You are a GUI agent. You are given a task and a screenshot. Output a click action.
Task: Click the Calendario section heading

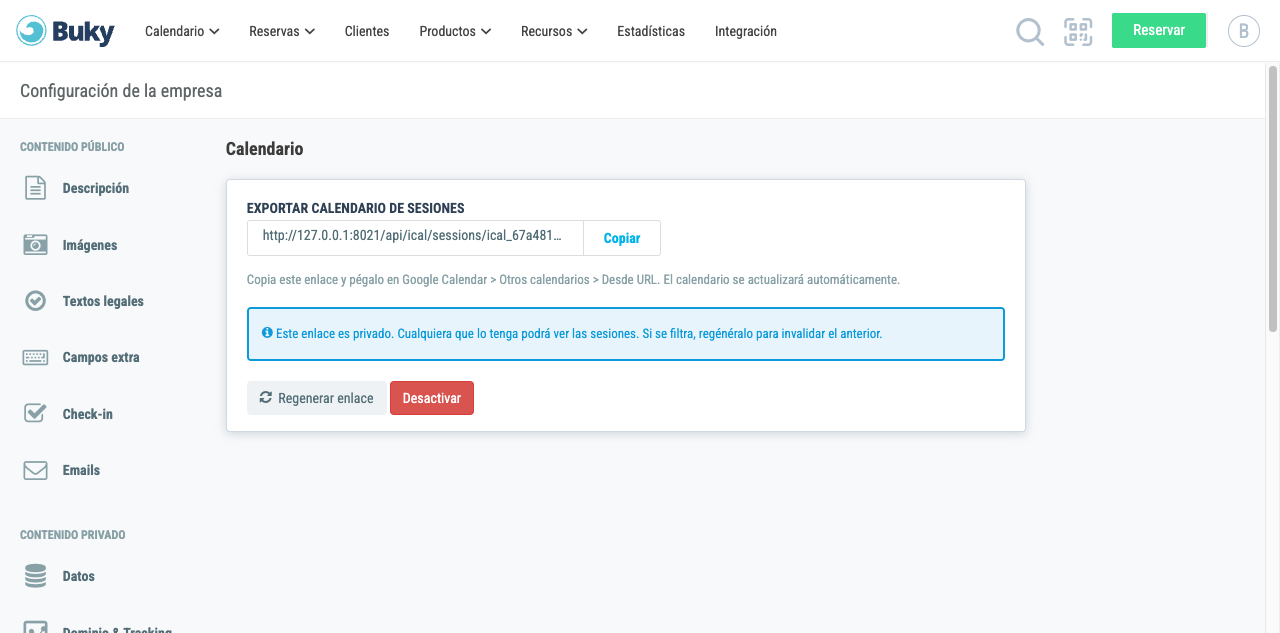(264, 149)
